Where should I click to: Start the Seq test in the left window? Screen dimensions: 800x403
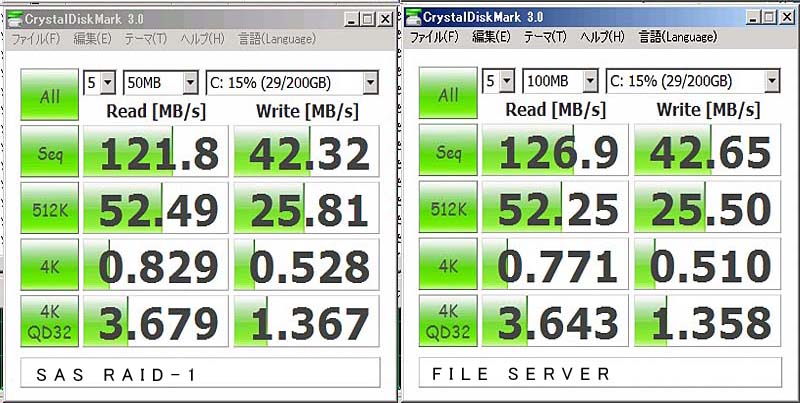click(48, 153)
